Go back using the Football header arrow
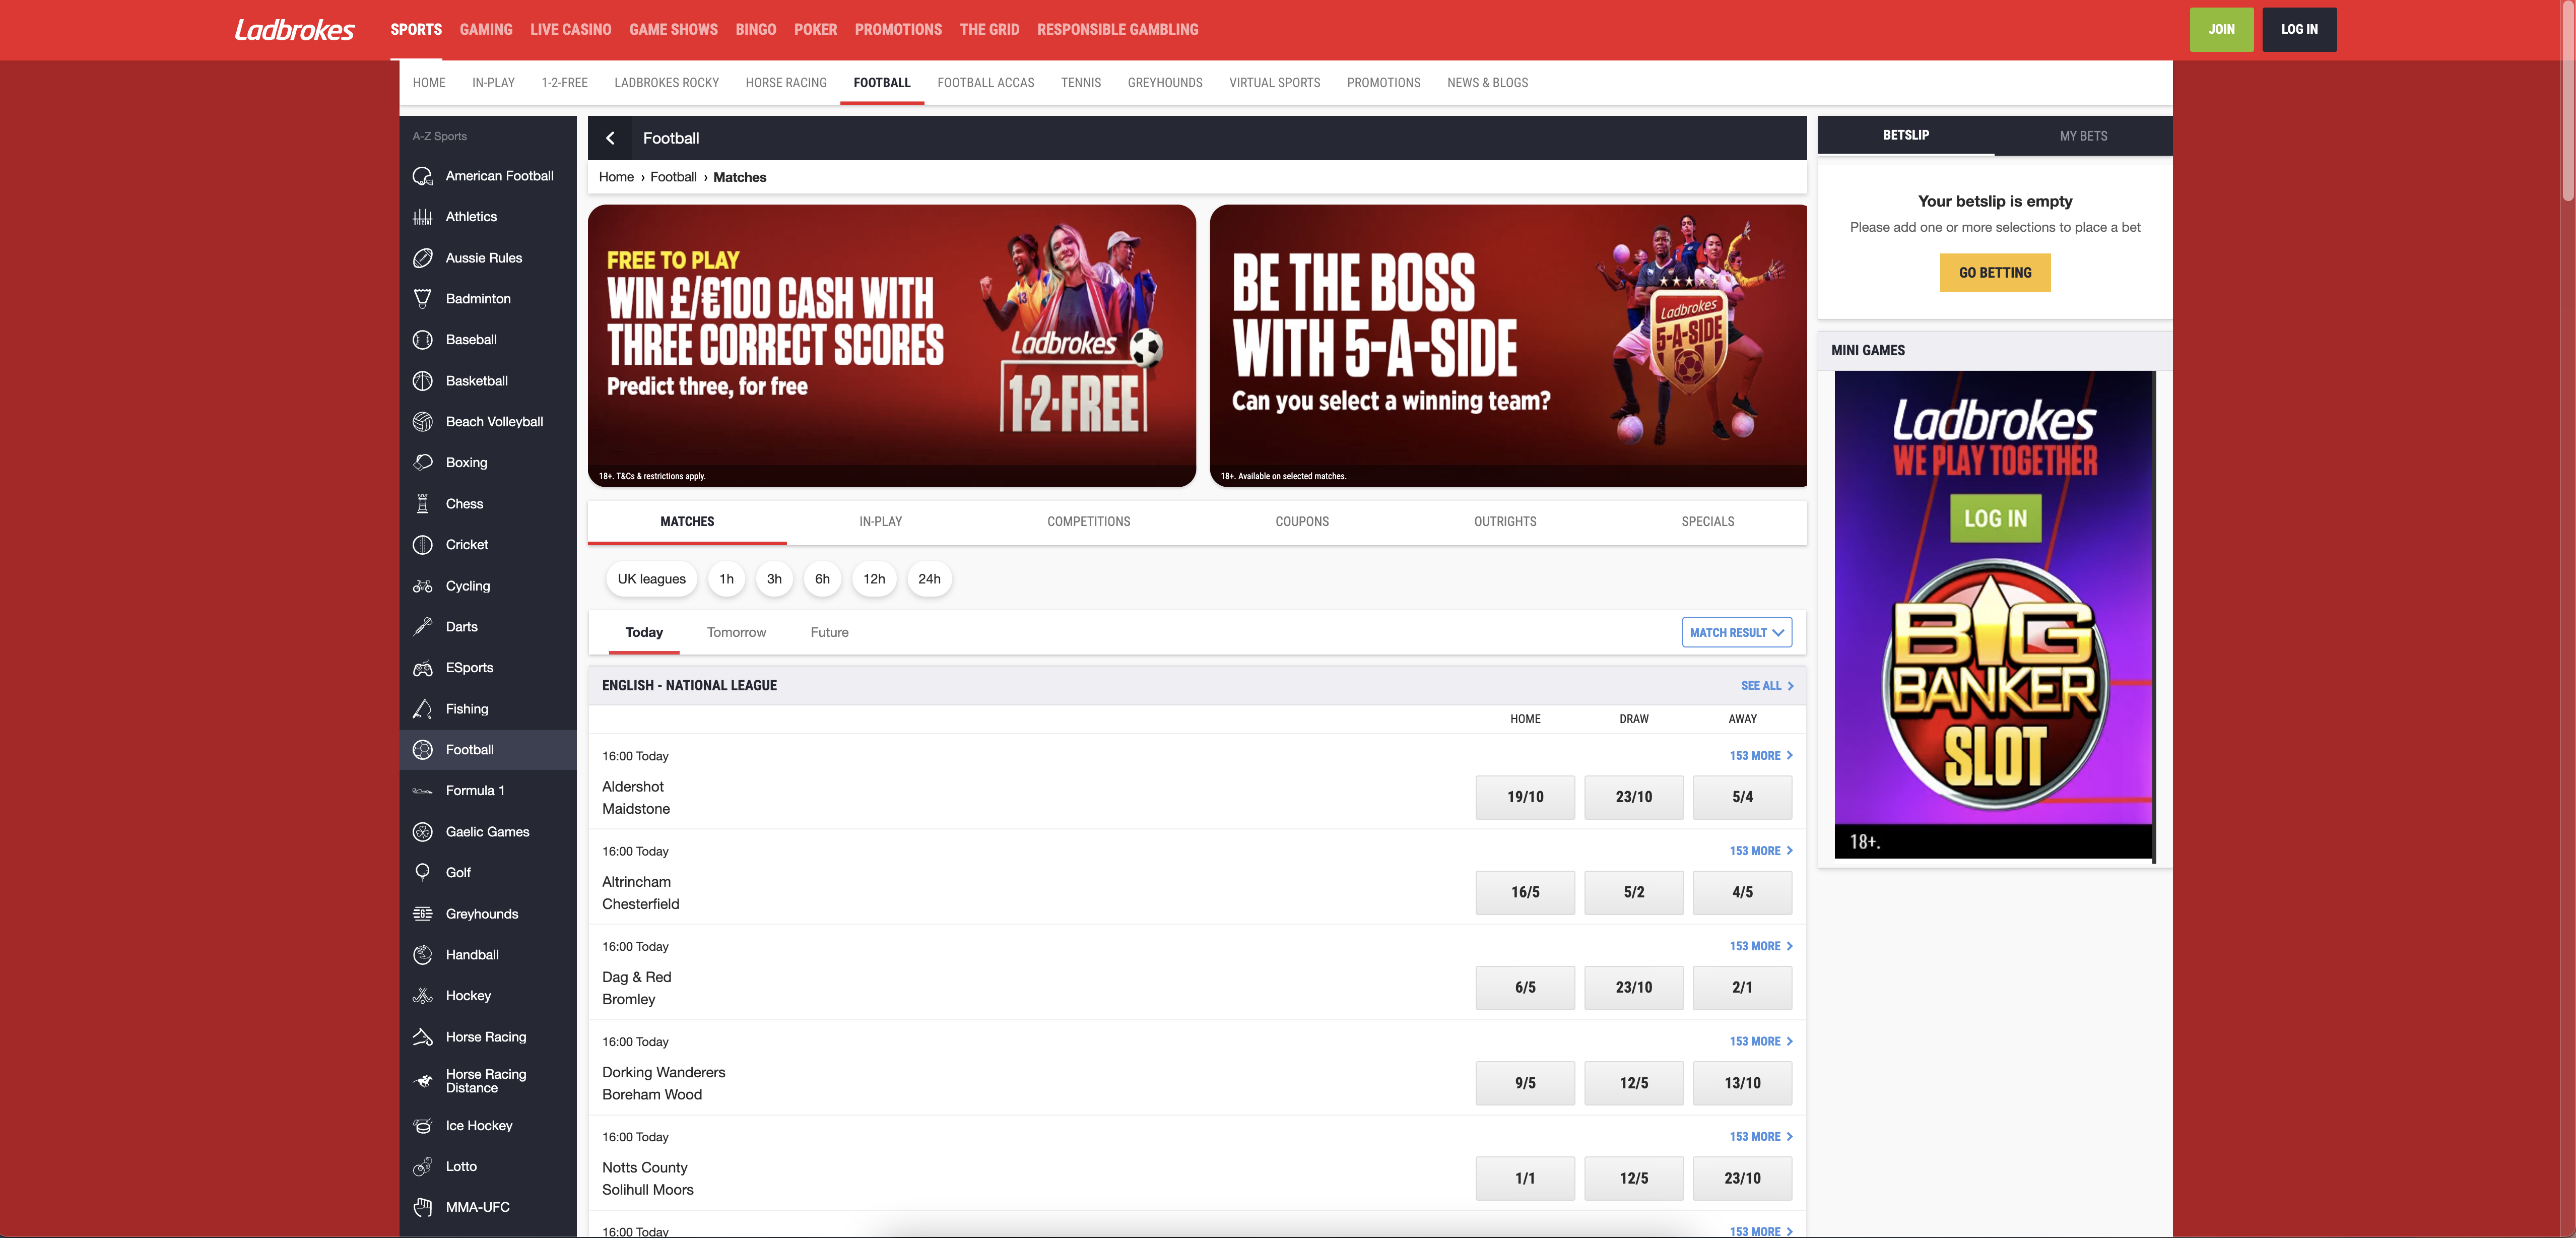 pos(610,138)
